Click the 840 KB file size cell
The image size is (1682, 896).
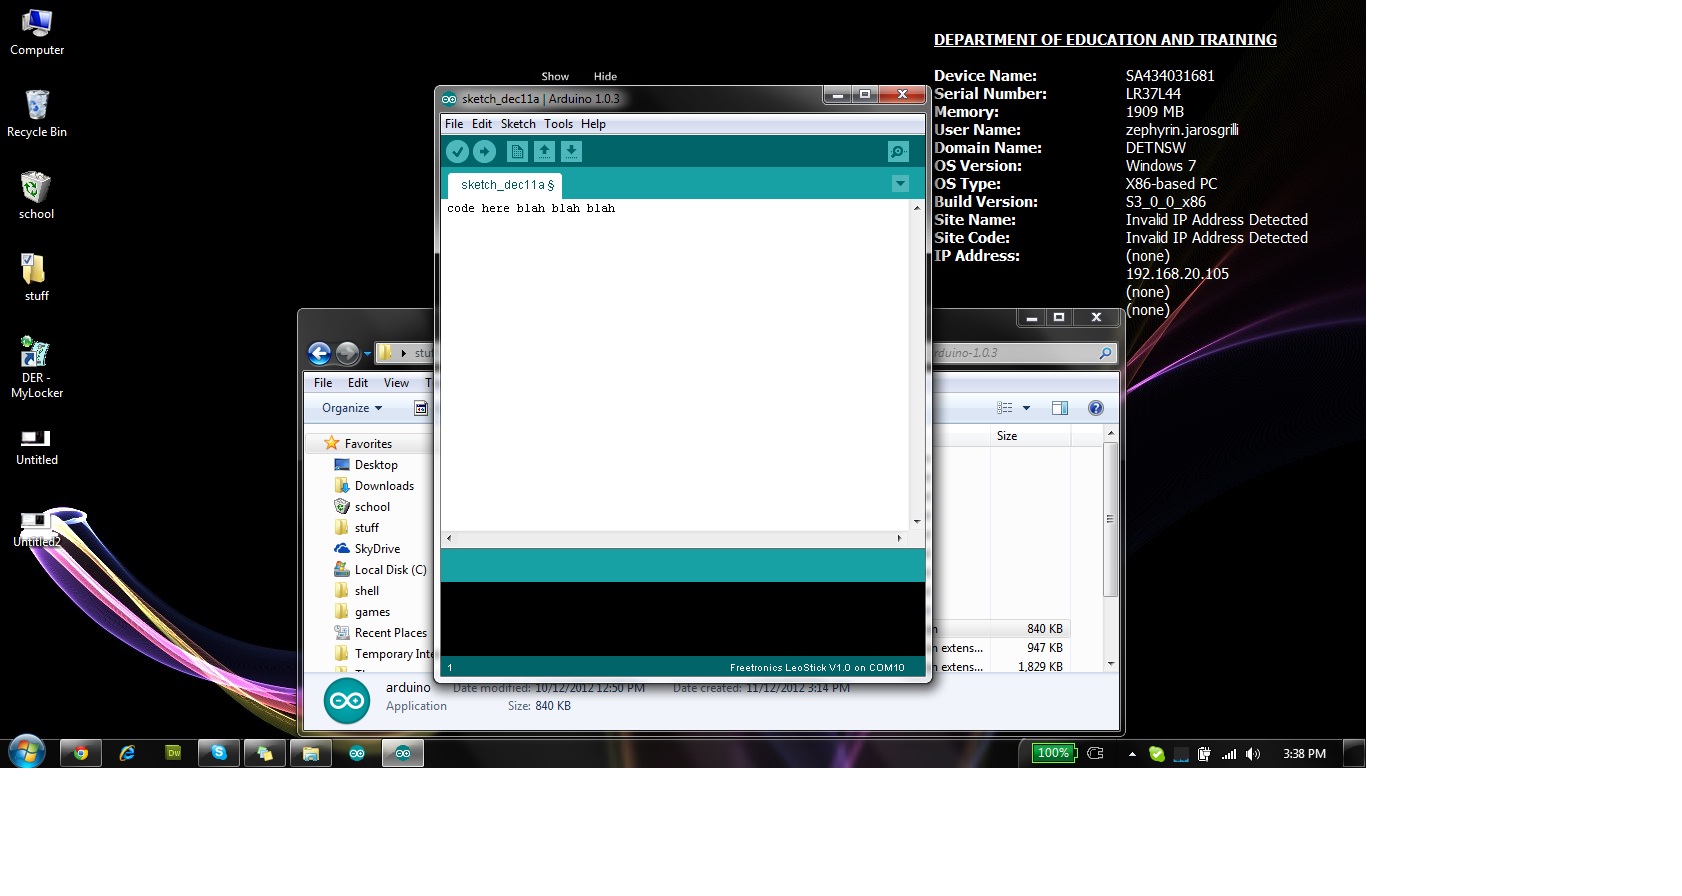coord(1044,629)
